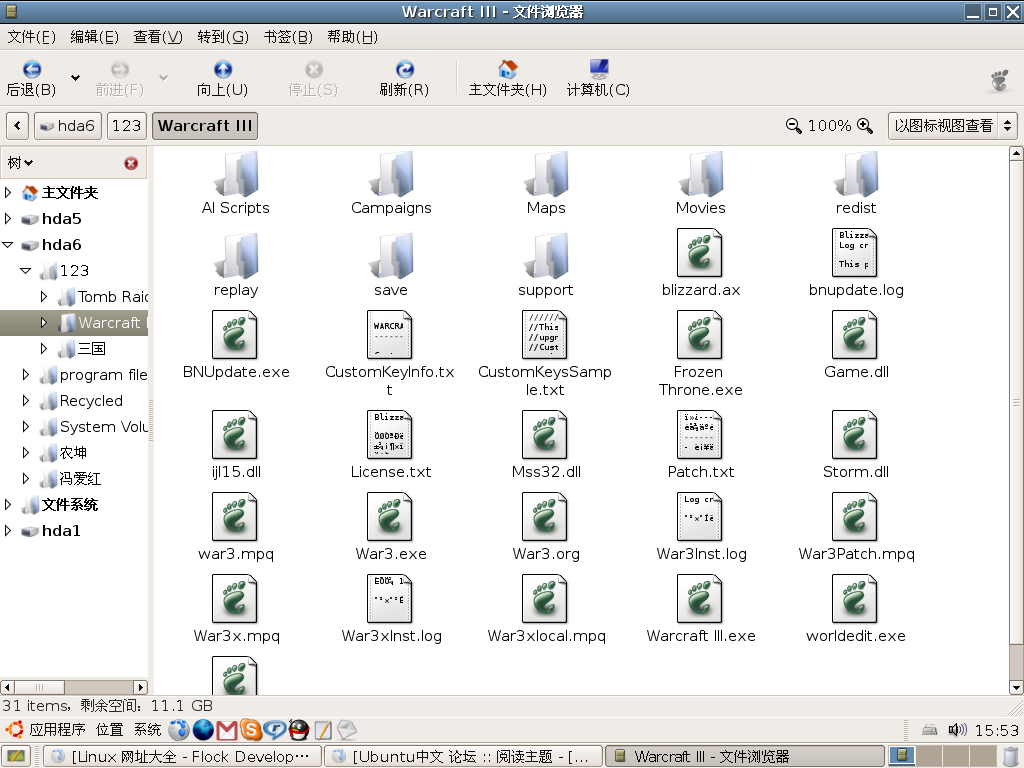Open the 位置 panel menu
Screen dimensions: 1024x768
tap(109, 729)
